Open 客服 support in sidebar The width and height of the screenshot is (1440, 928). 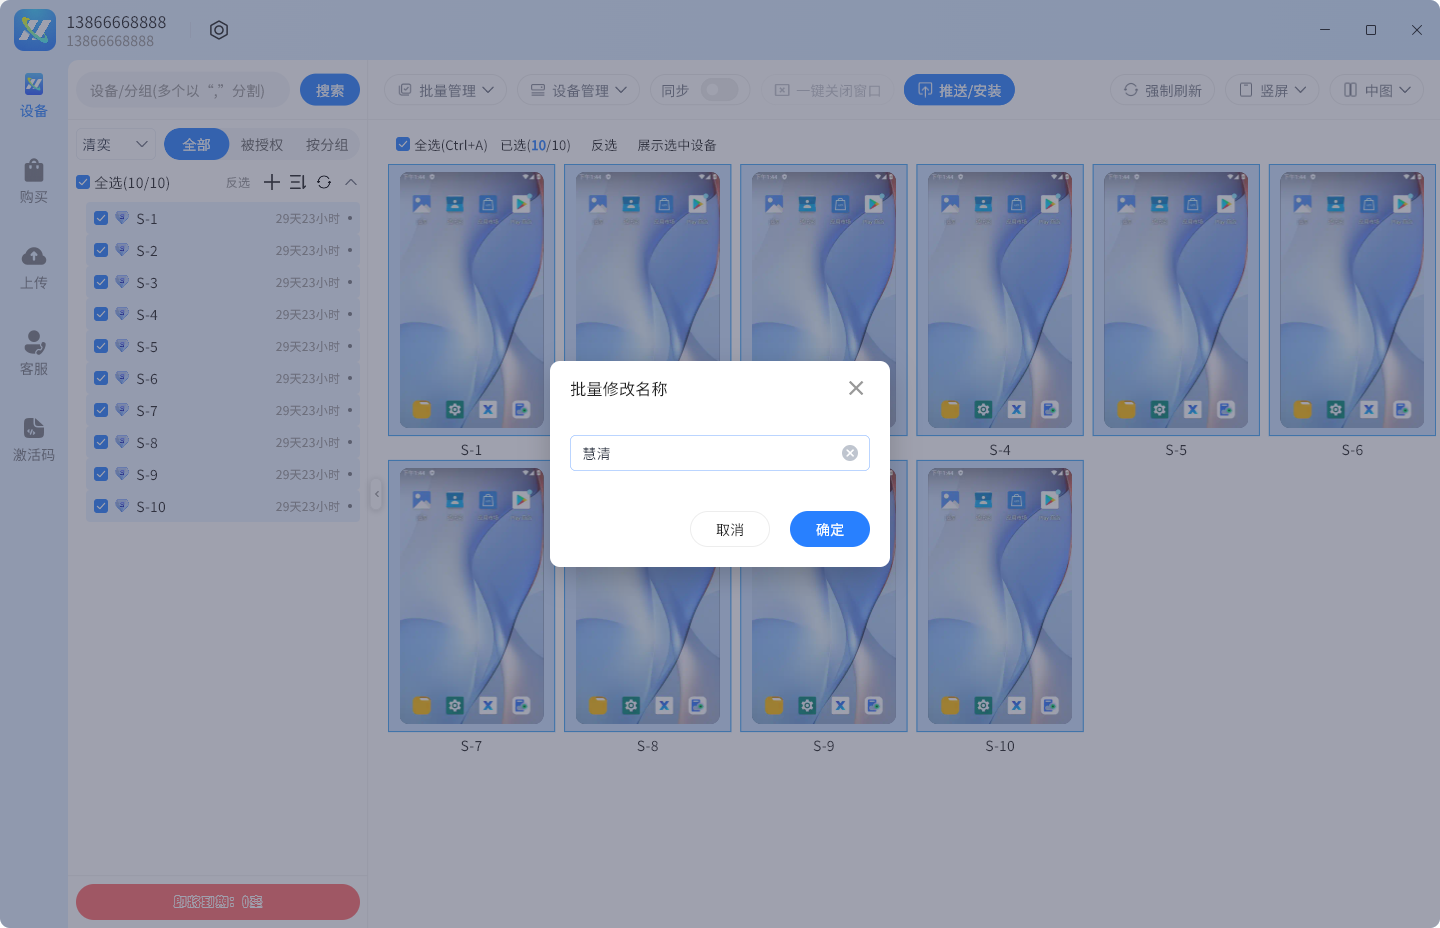pos(34,353)
